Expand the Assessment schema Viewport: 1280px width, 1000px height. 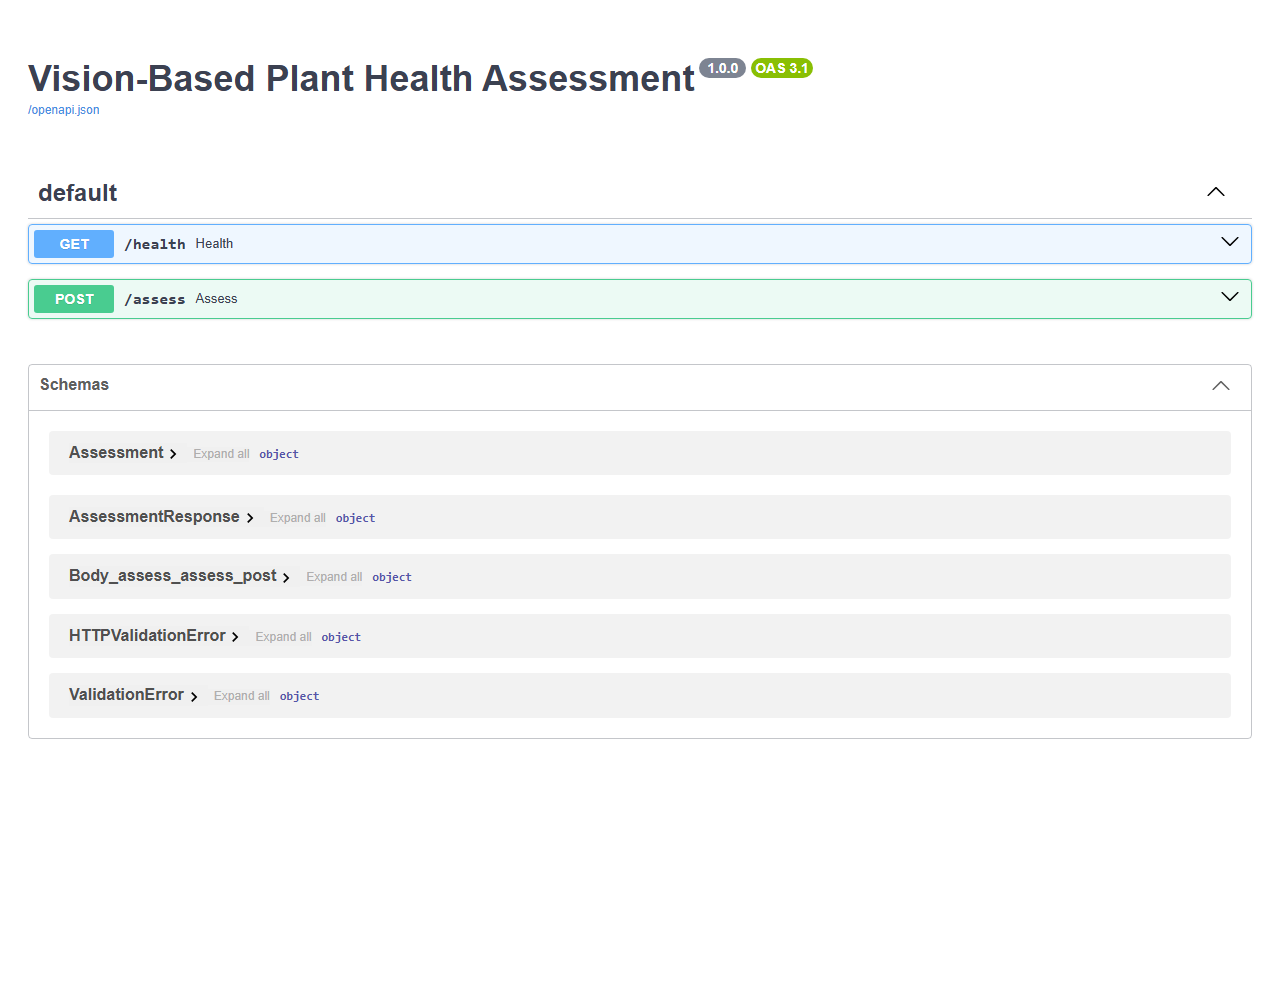pyautogui.click(x=123, y=453)
